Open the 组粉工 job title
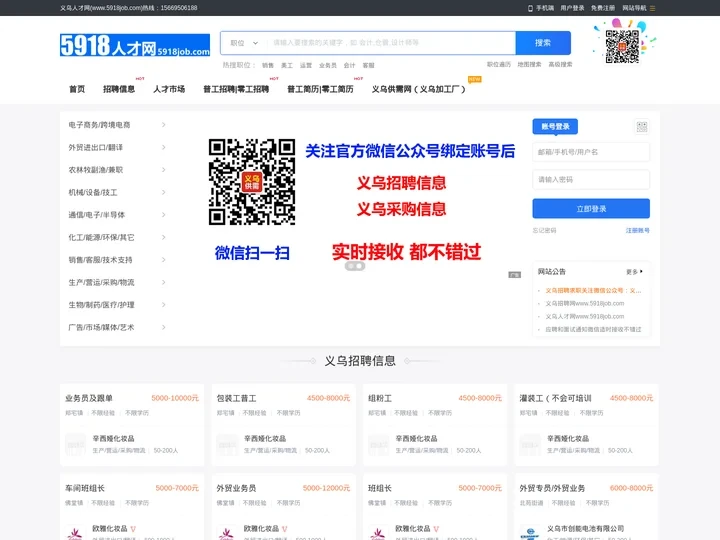This screenshot has width=720, height=540. tap(380, 398)
